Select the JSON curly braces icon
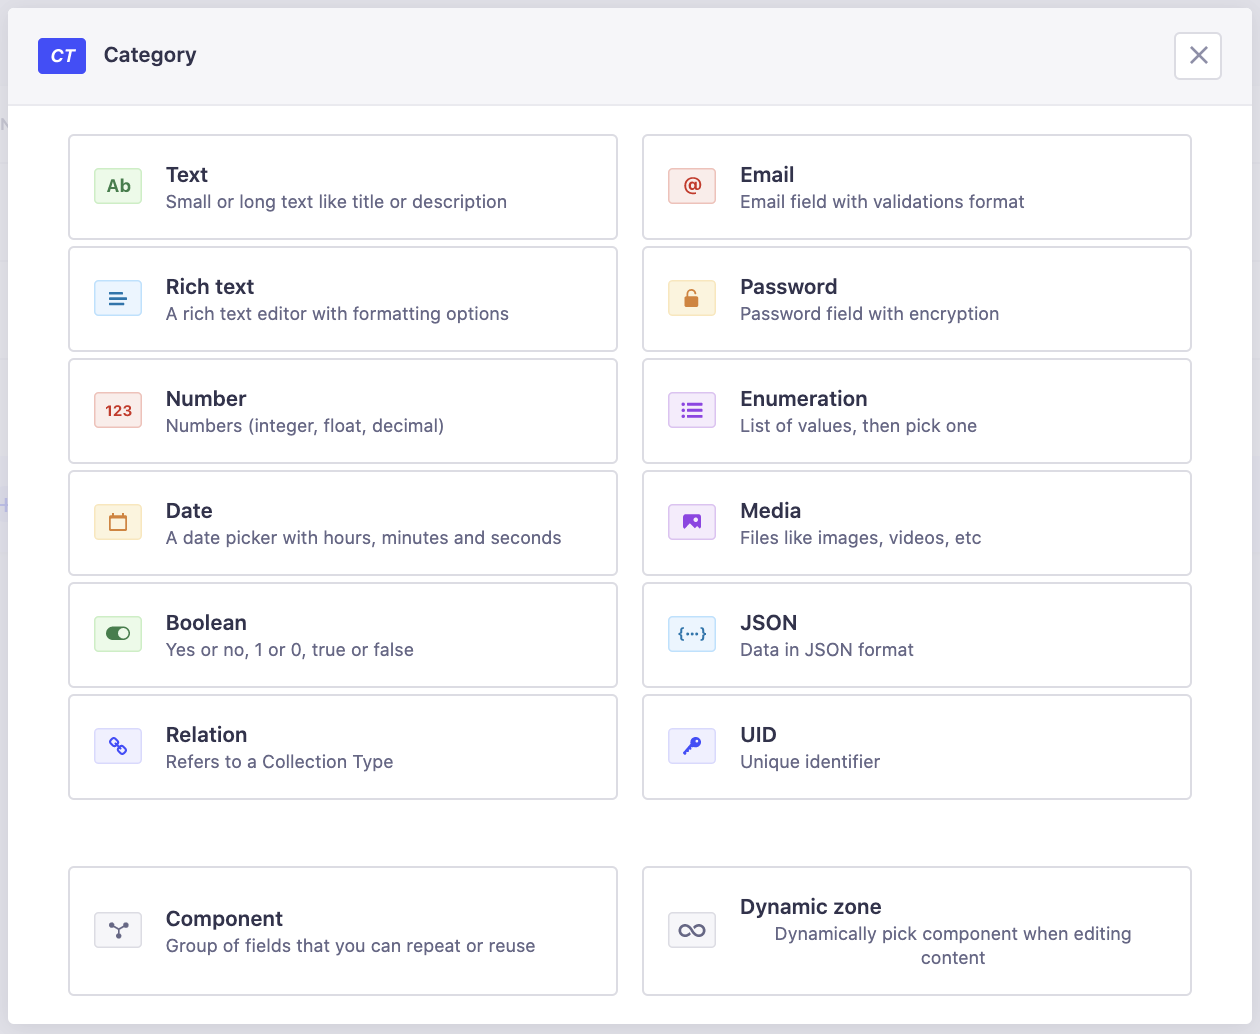This screenshot has width=1260, height=1034. tap(692, 634)
